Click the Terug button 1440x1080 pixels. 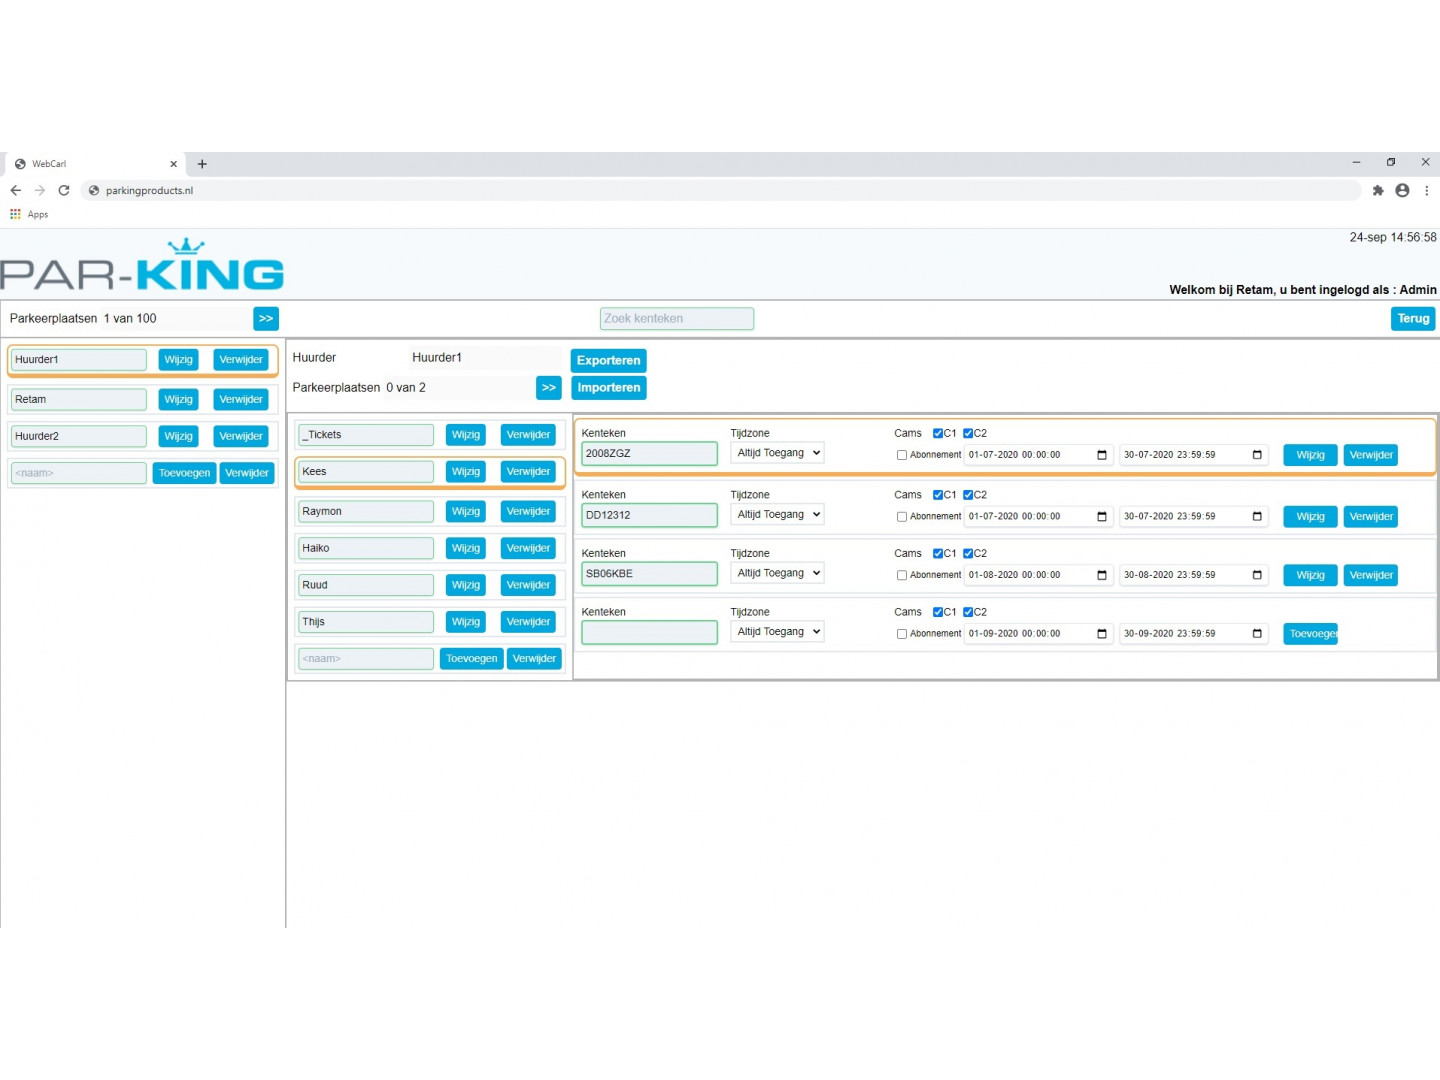(1412, 319)
